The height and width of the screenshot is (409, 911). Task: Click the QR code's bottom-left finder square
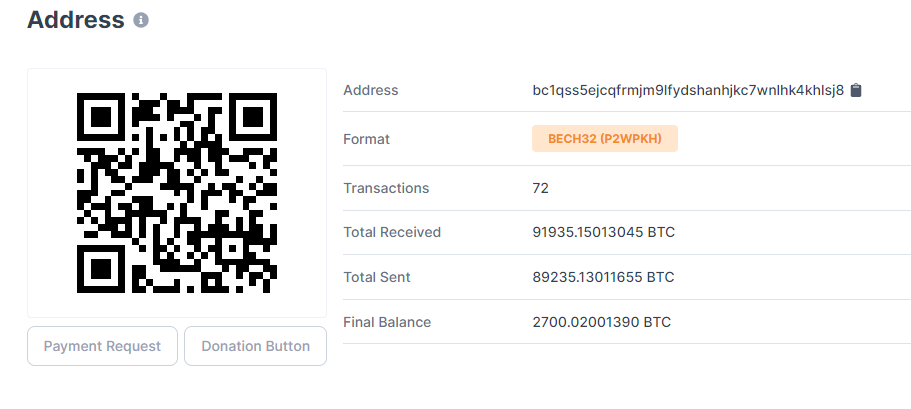coord(101,269)
